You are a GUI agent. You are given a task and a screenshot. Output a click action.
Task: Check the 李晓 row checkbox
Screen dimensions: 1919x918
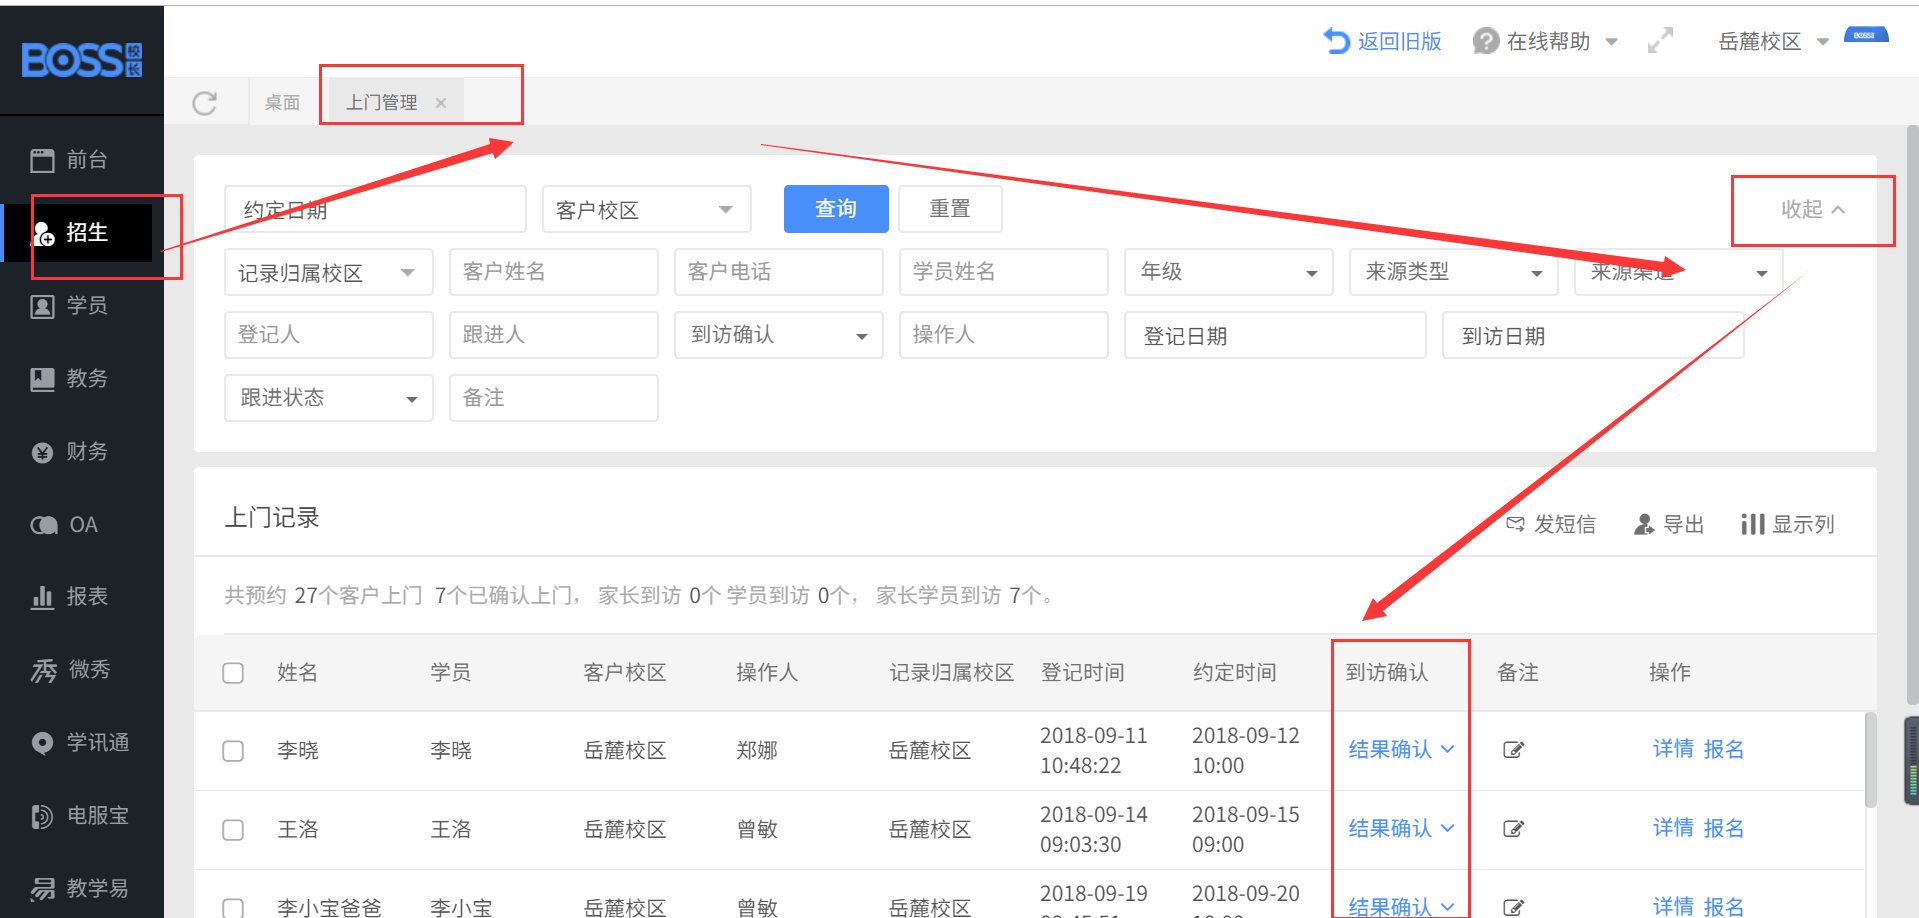pyautogui.click(x=233, y=751)
